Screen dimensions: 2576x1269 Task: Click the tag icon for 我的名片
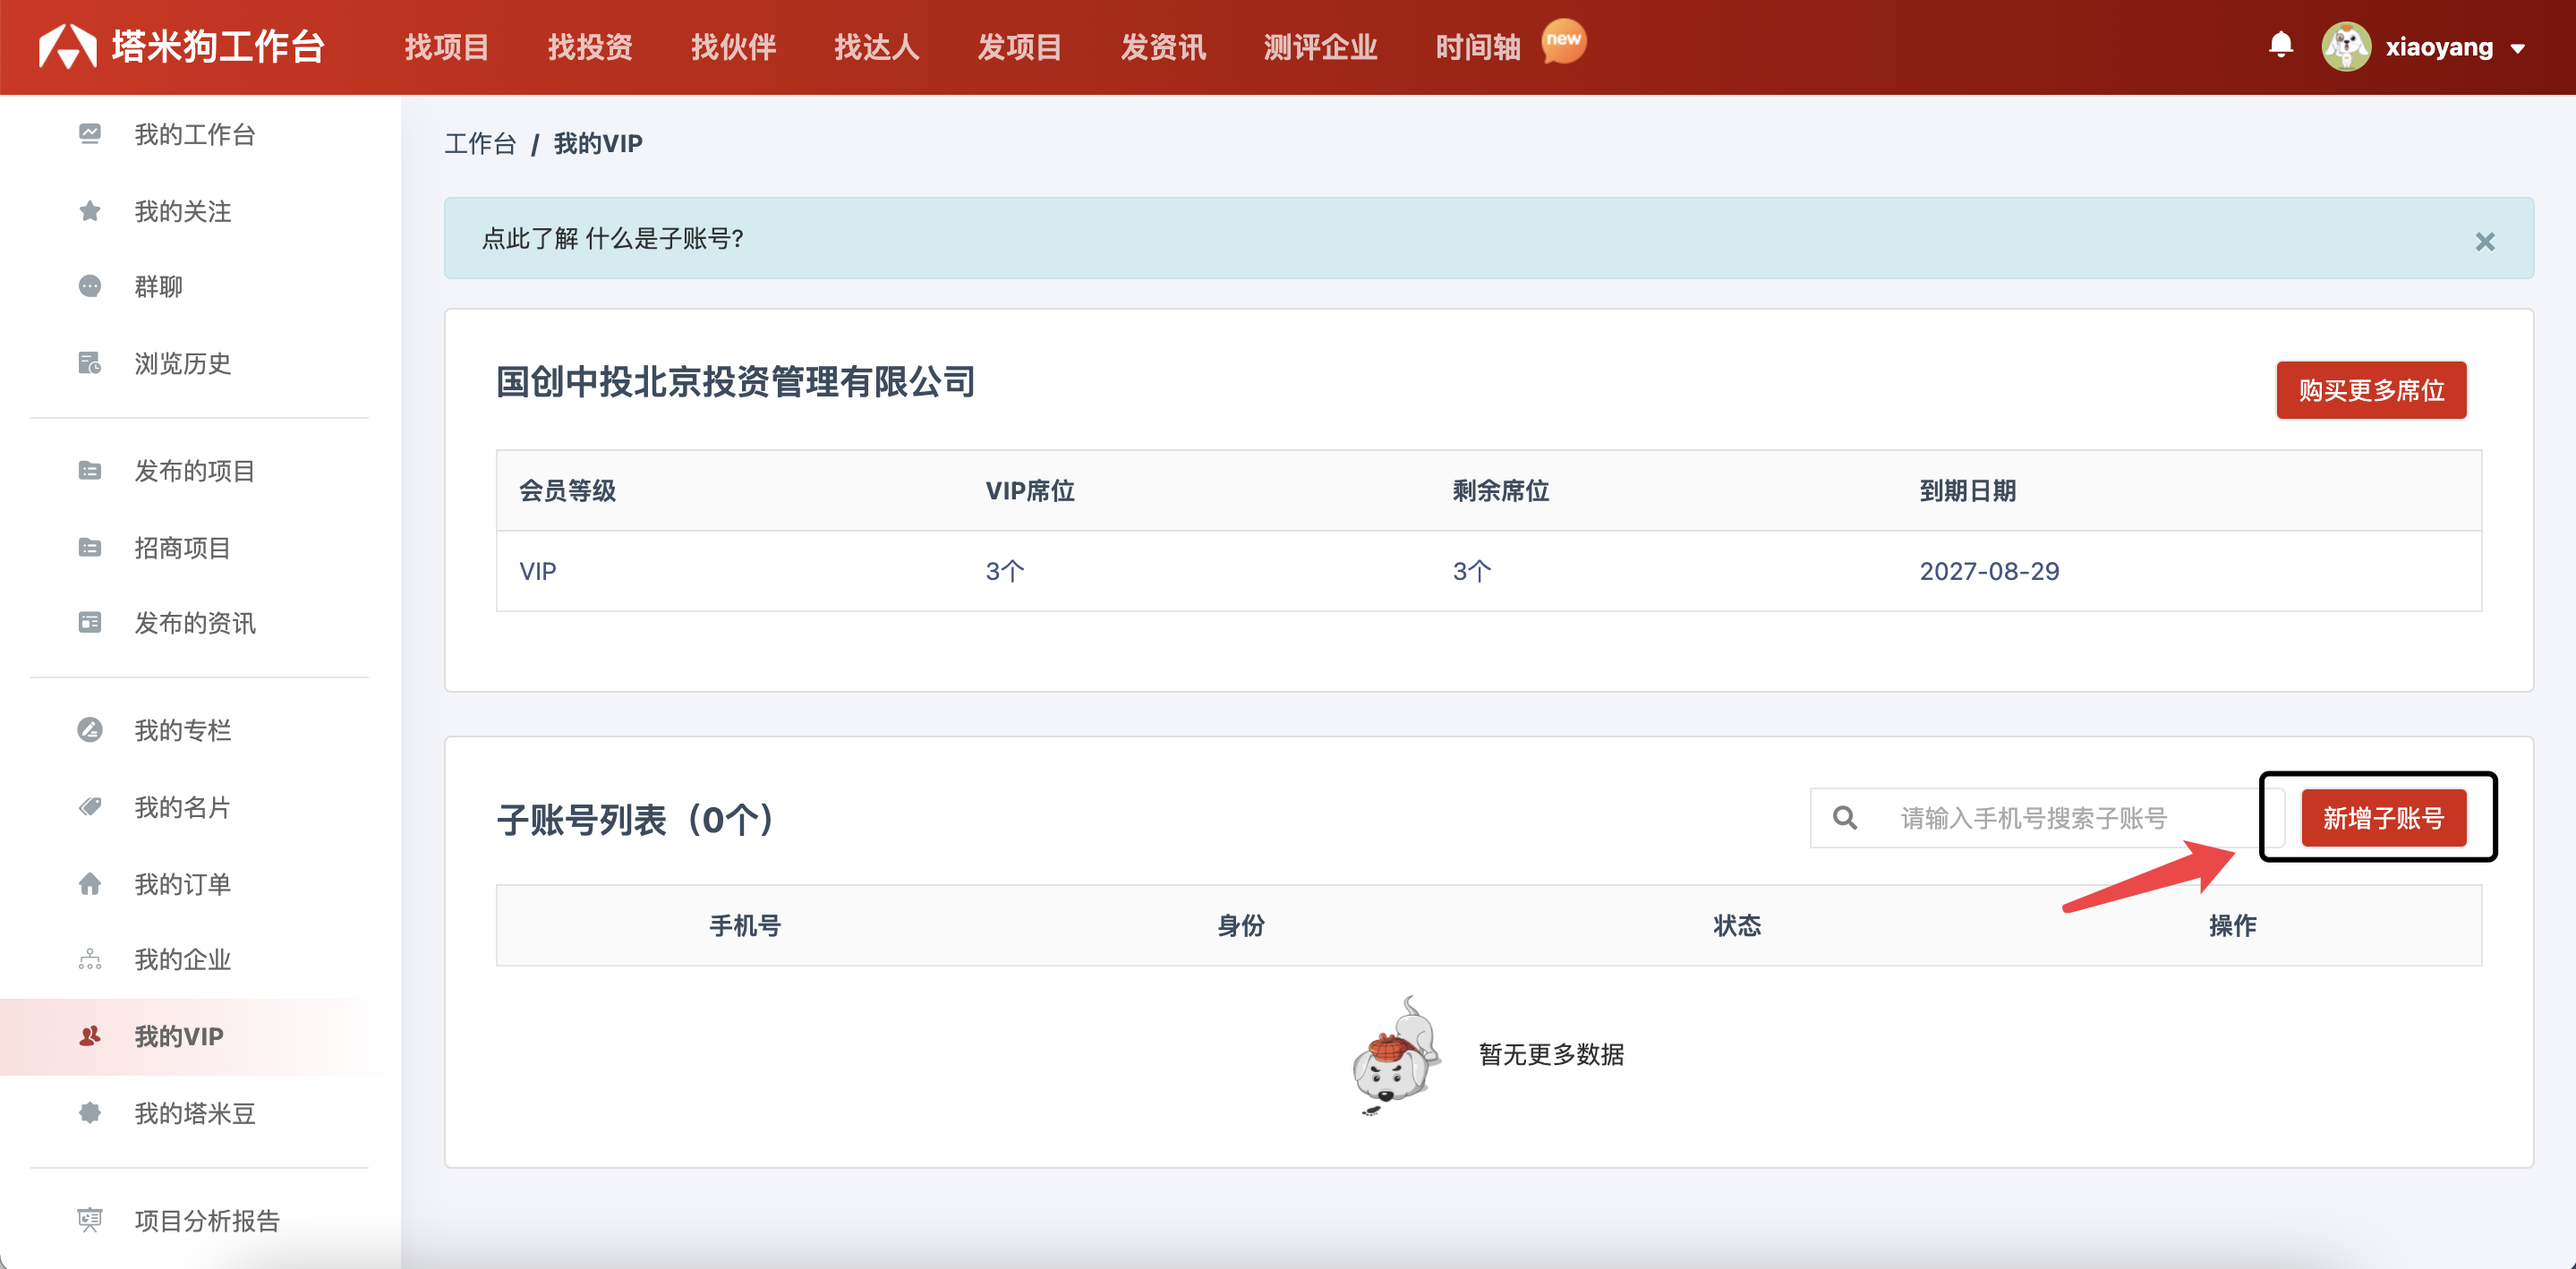(90, 807)
